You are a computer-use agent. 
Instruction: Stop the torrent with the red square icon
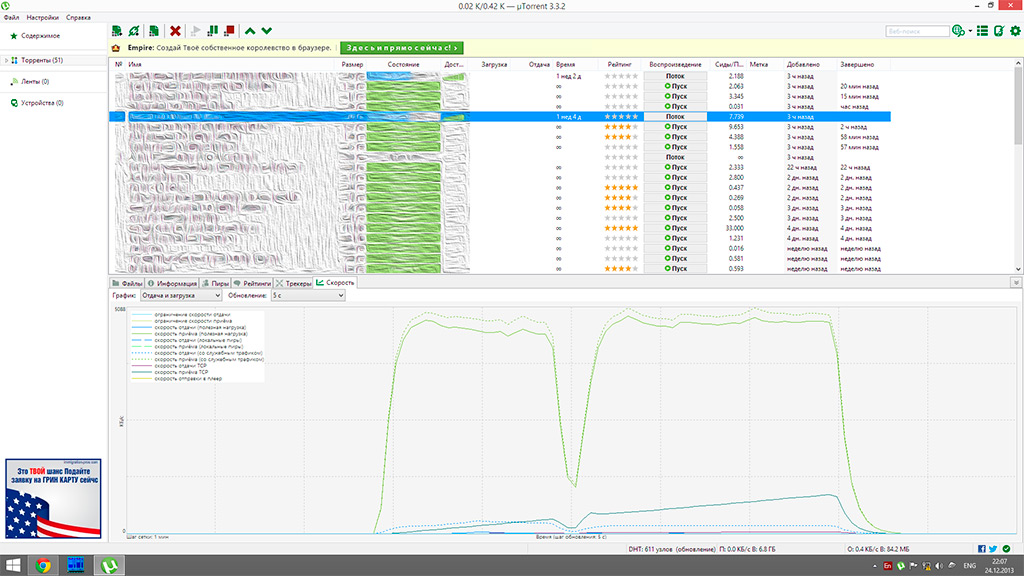coord(230,32)
